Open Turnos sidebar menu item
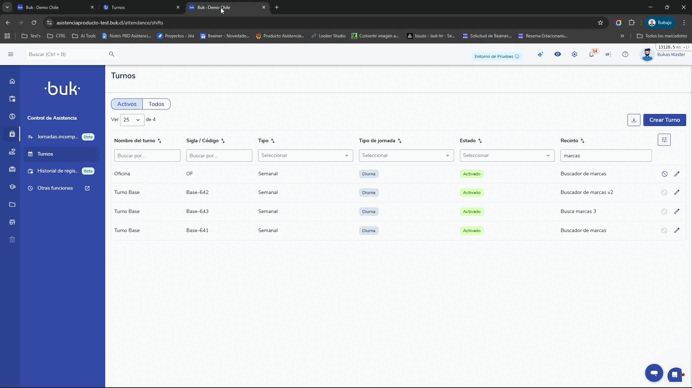This screenshot has height=388, width=692. click(61, 154)
